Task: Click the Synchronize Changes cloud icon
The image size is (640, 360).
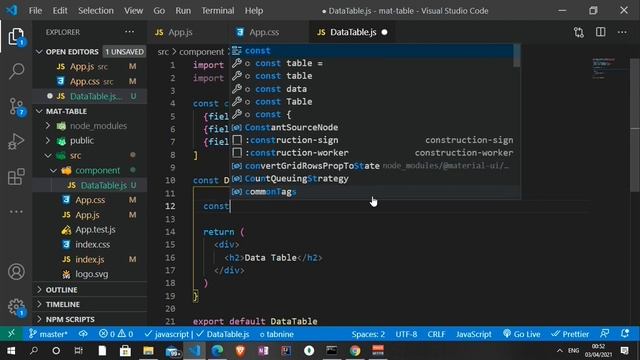Action: (83, 334)
